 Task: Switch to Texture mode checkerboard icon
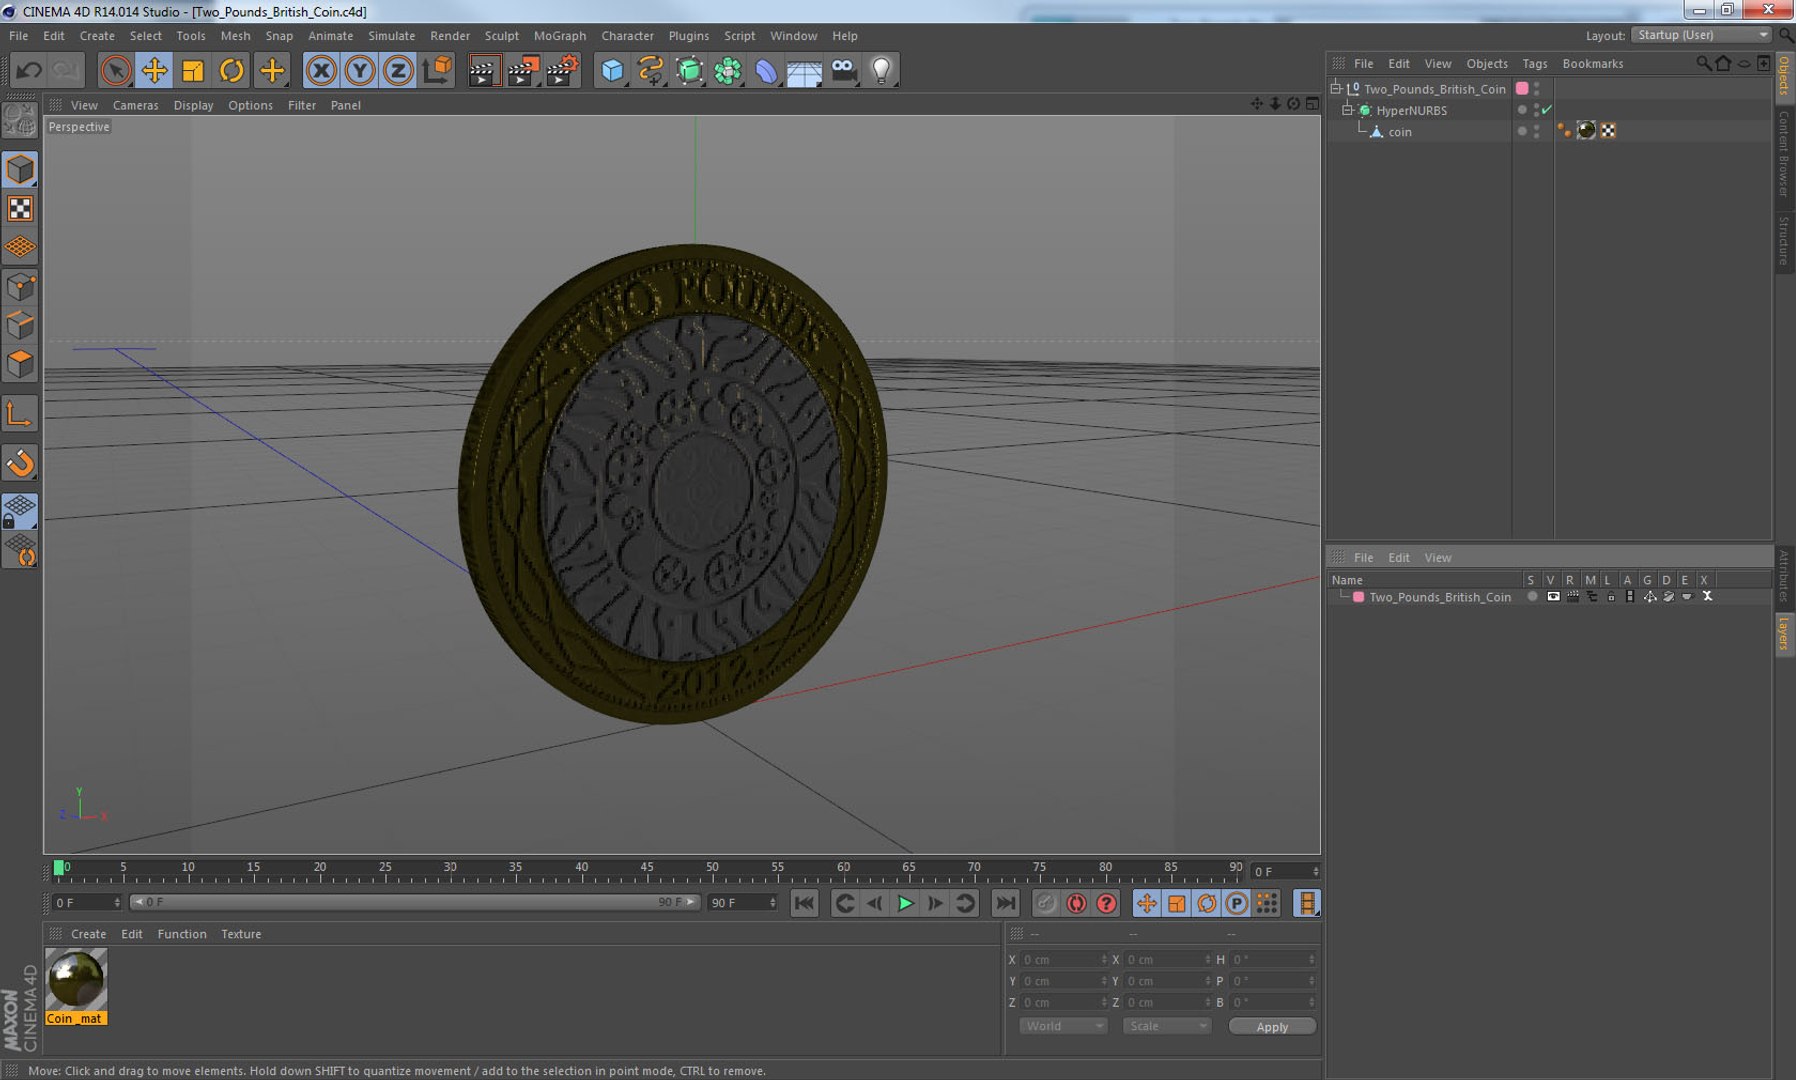point(20,208)
